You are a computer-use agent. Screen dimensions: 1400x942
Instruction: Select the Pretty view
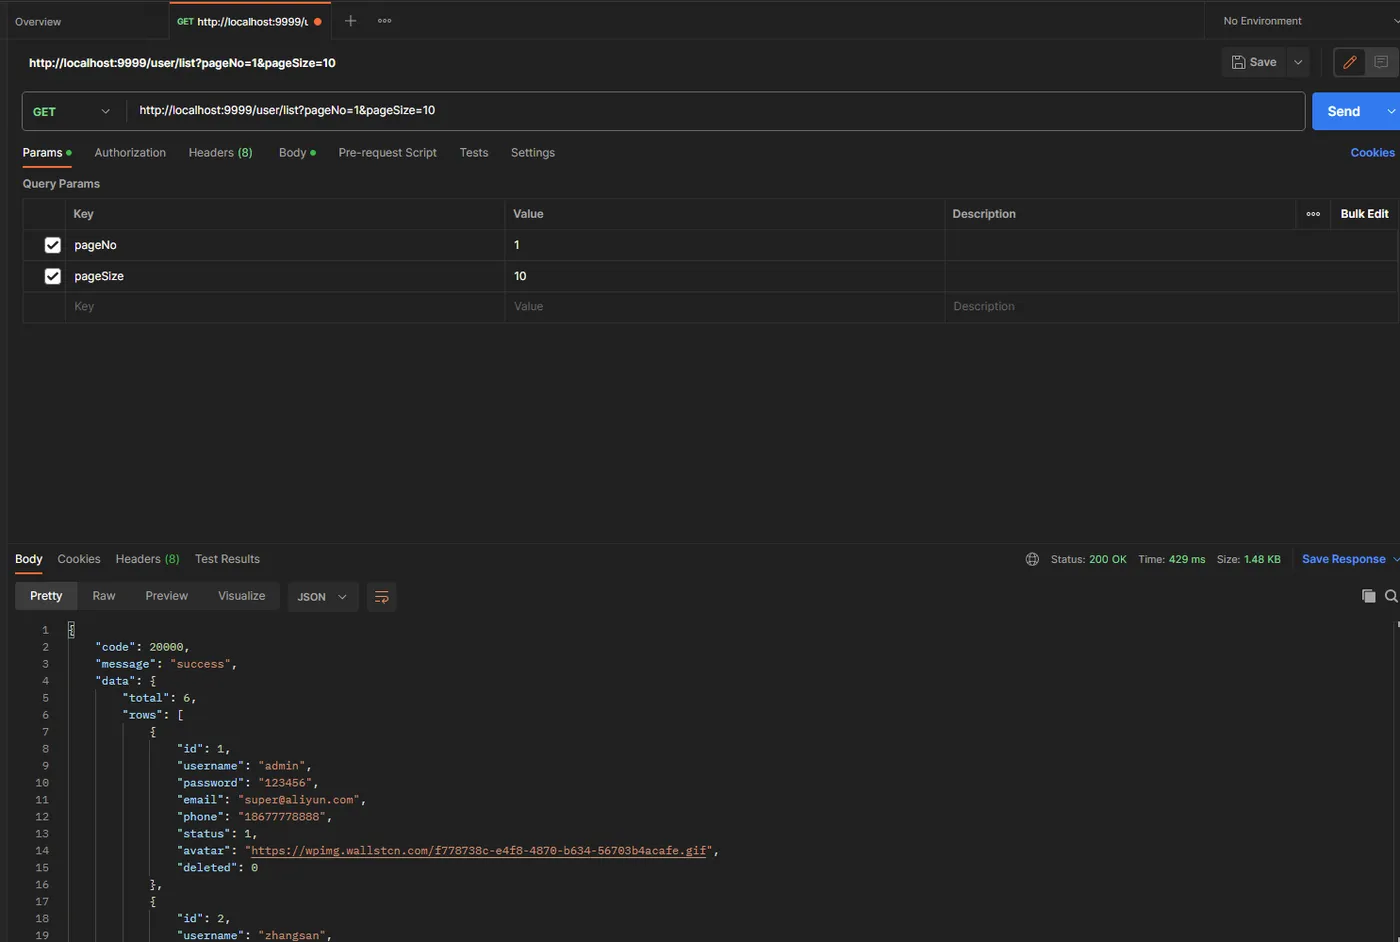[x=46, y=596]
